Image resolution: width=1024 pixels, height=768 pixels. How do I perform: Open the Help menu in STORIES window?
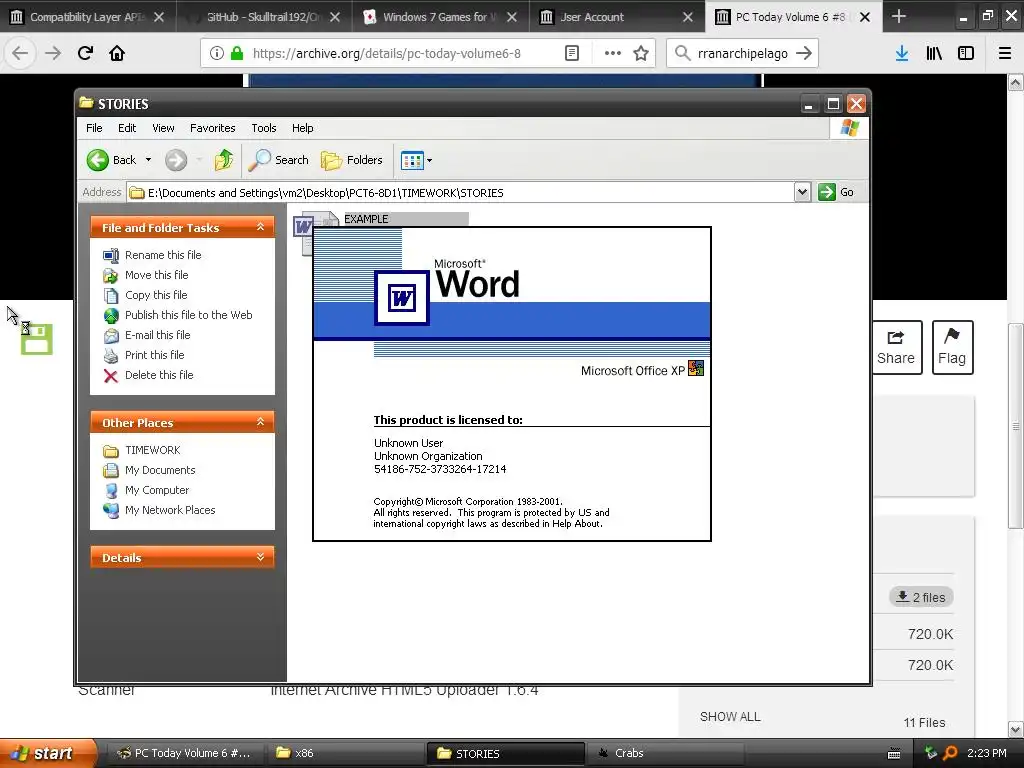(302, 128)
